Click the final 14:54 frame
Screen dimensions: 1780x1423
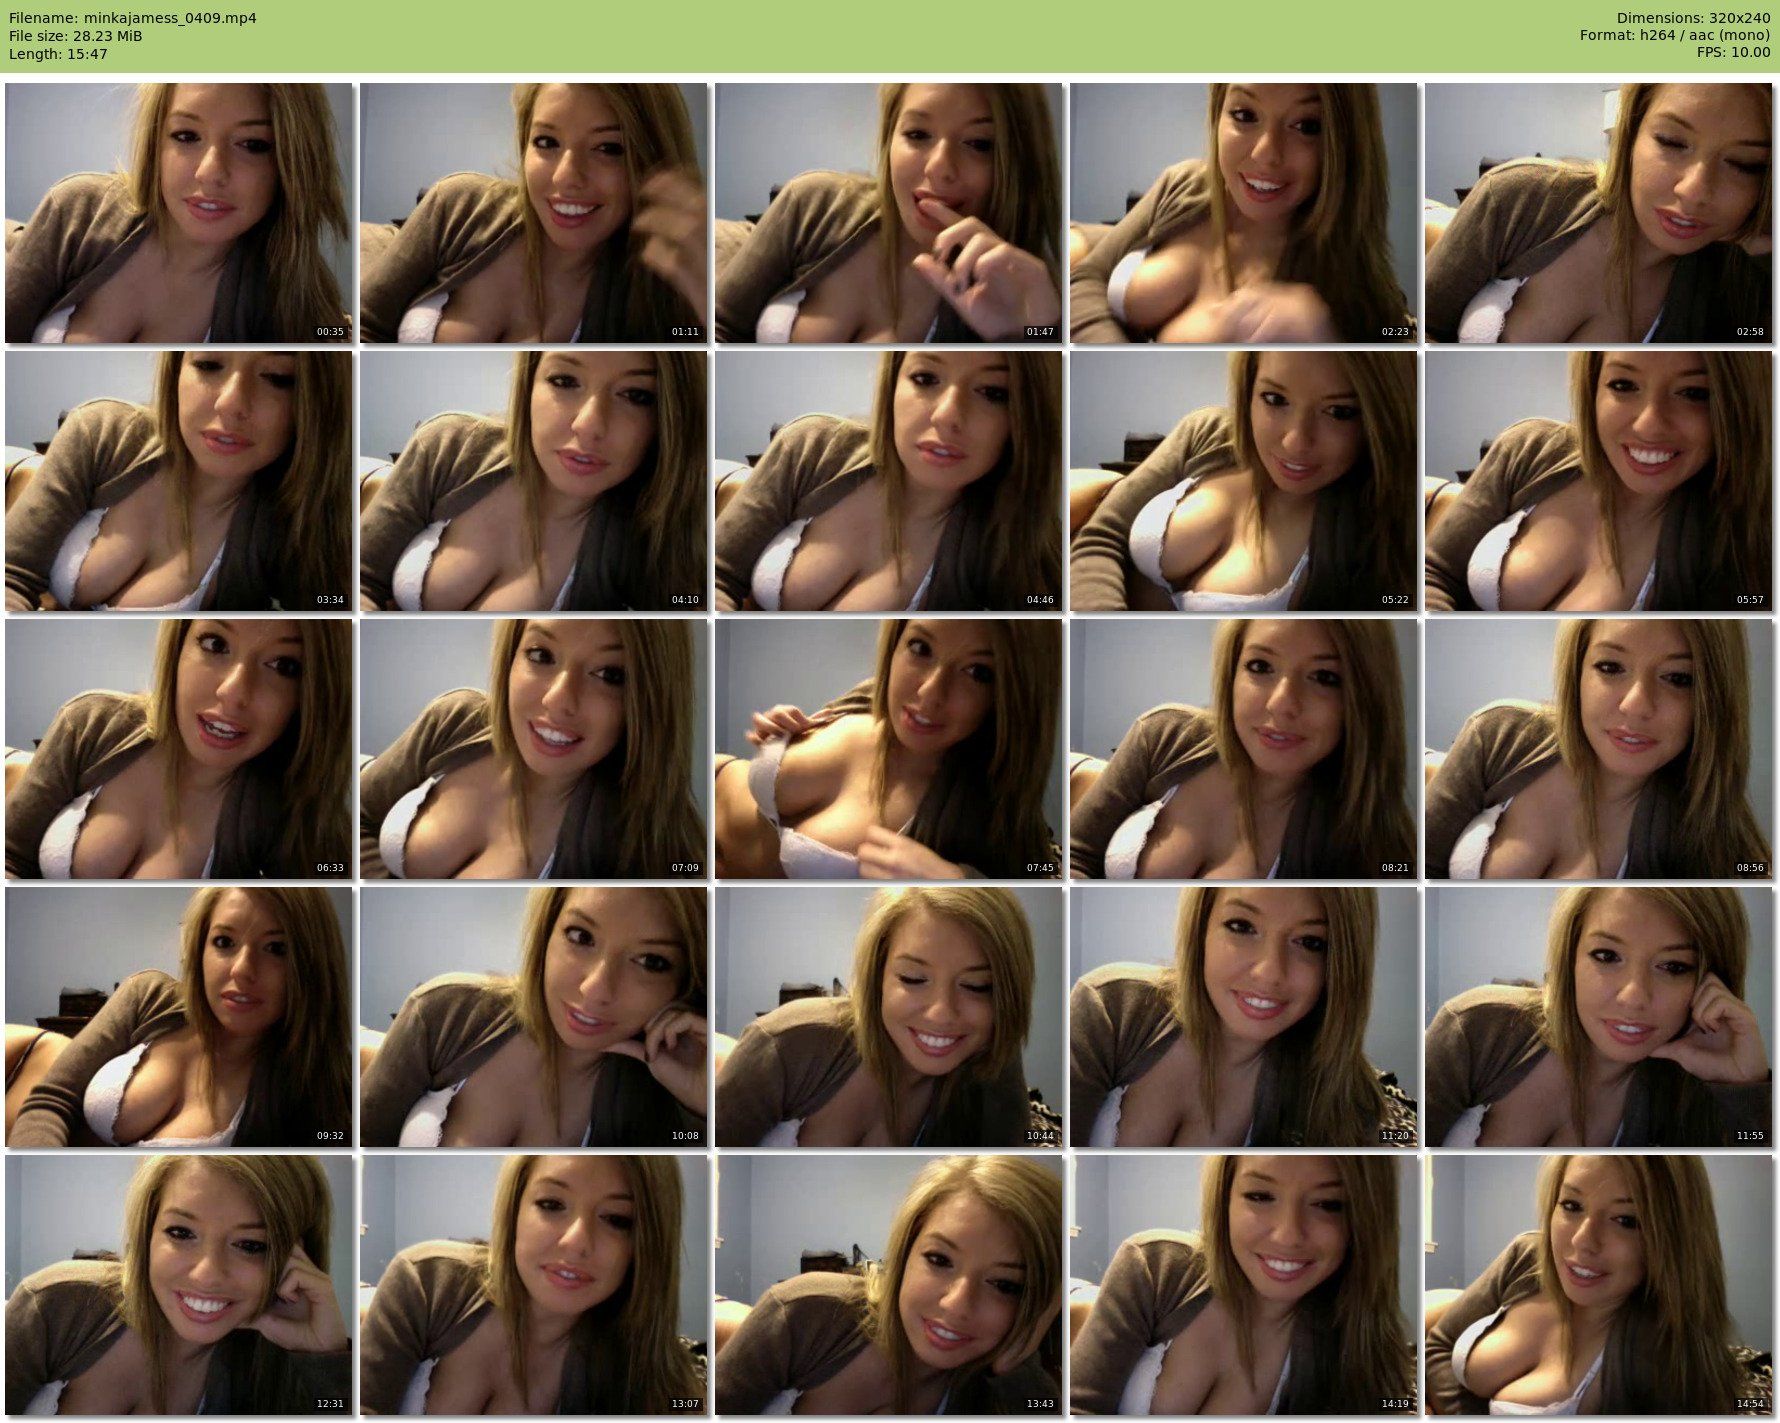pyautogui.click(x=1599, y=1285)
